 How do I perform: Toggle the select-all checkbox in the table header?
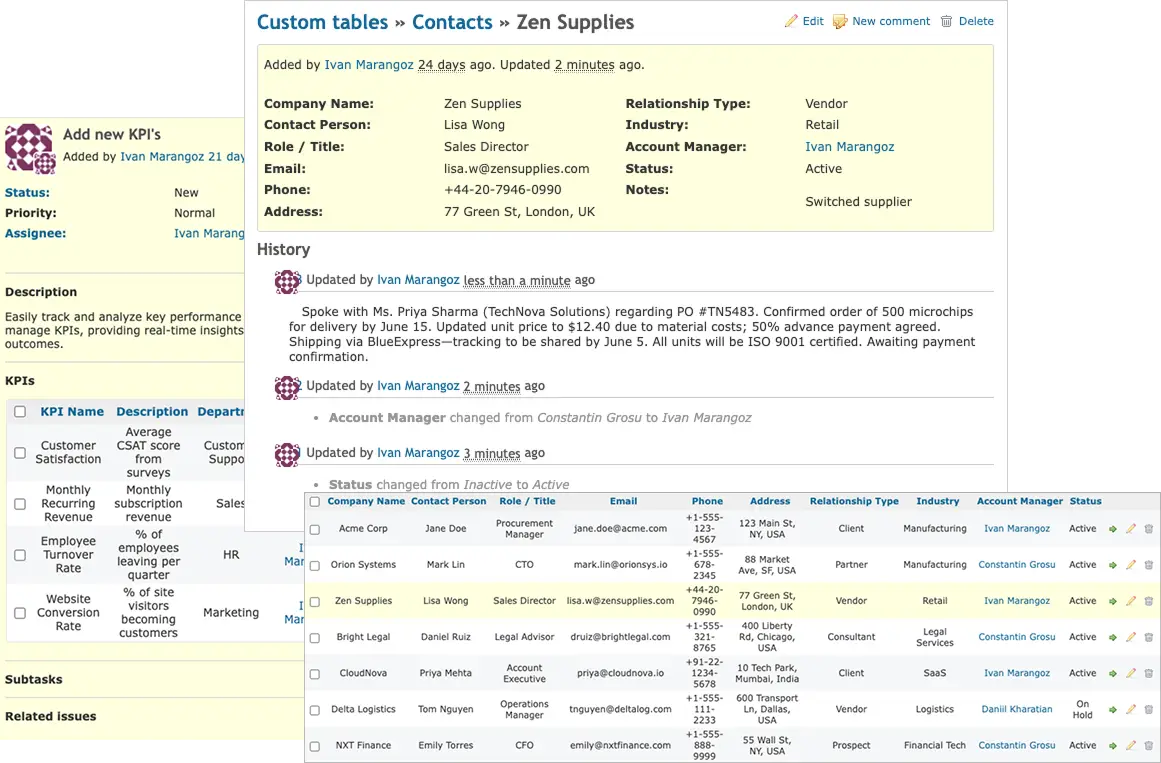[x=314, y=501]
